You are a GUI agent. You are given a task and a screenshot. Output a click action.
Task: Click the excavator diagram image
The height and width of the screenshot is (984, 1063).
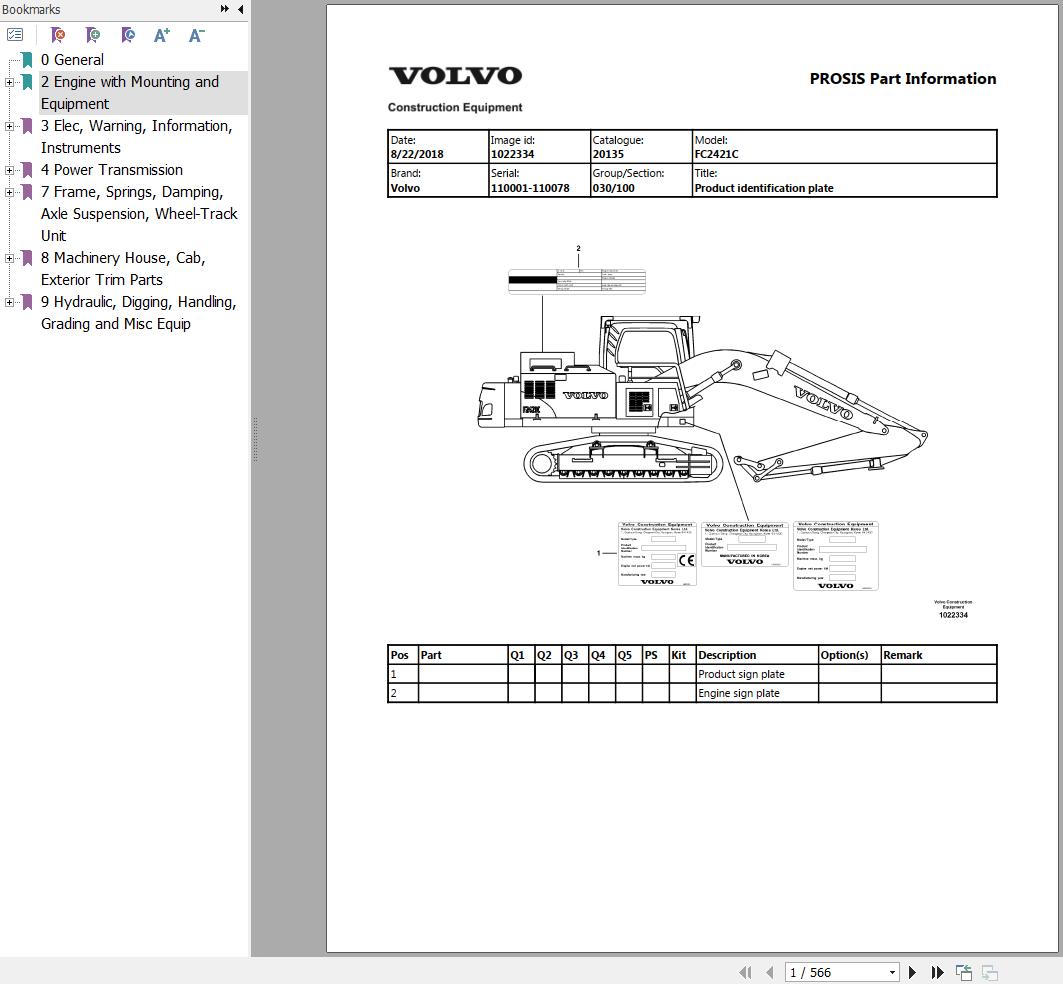coord(702,400)
